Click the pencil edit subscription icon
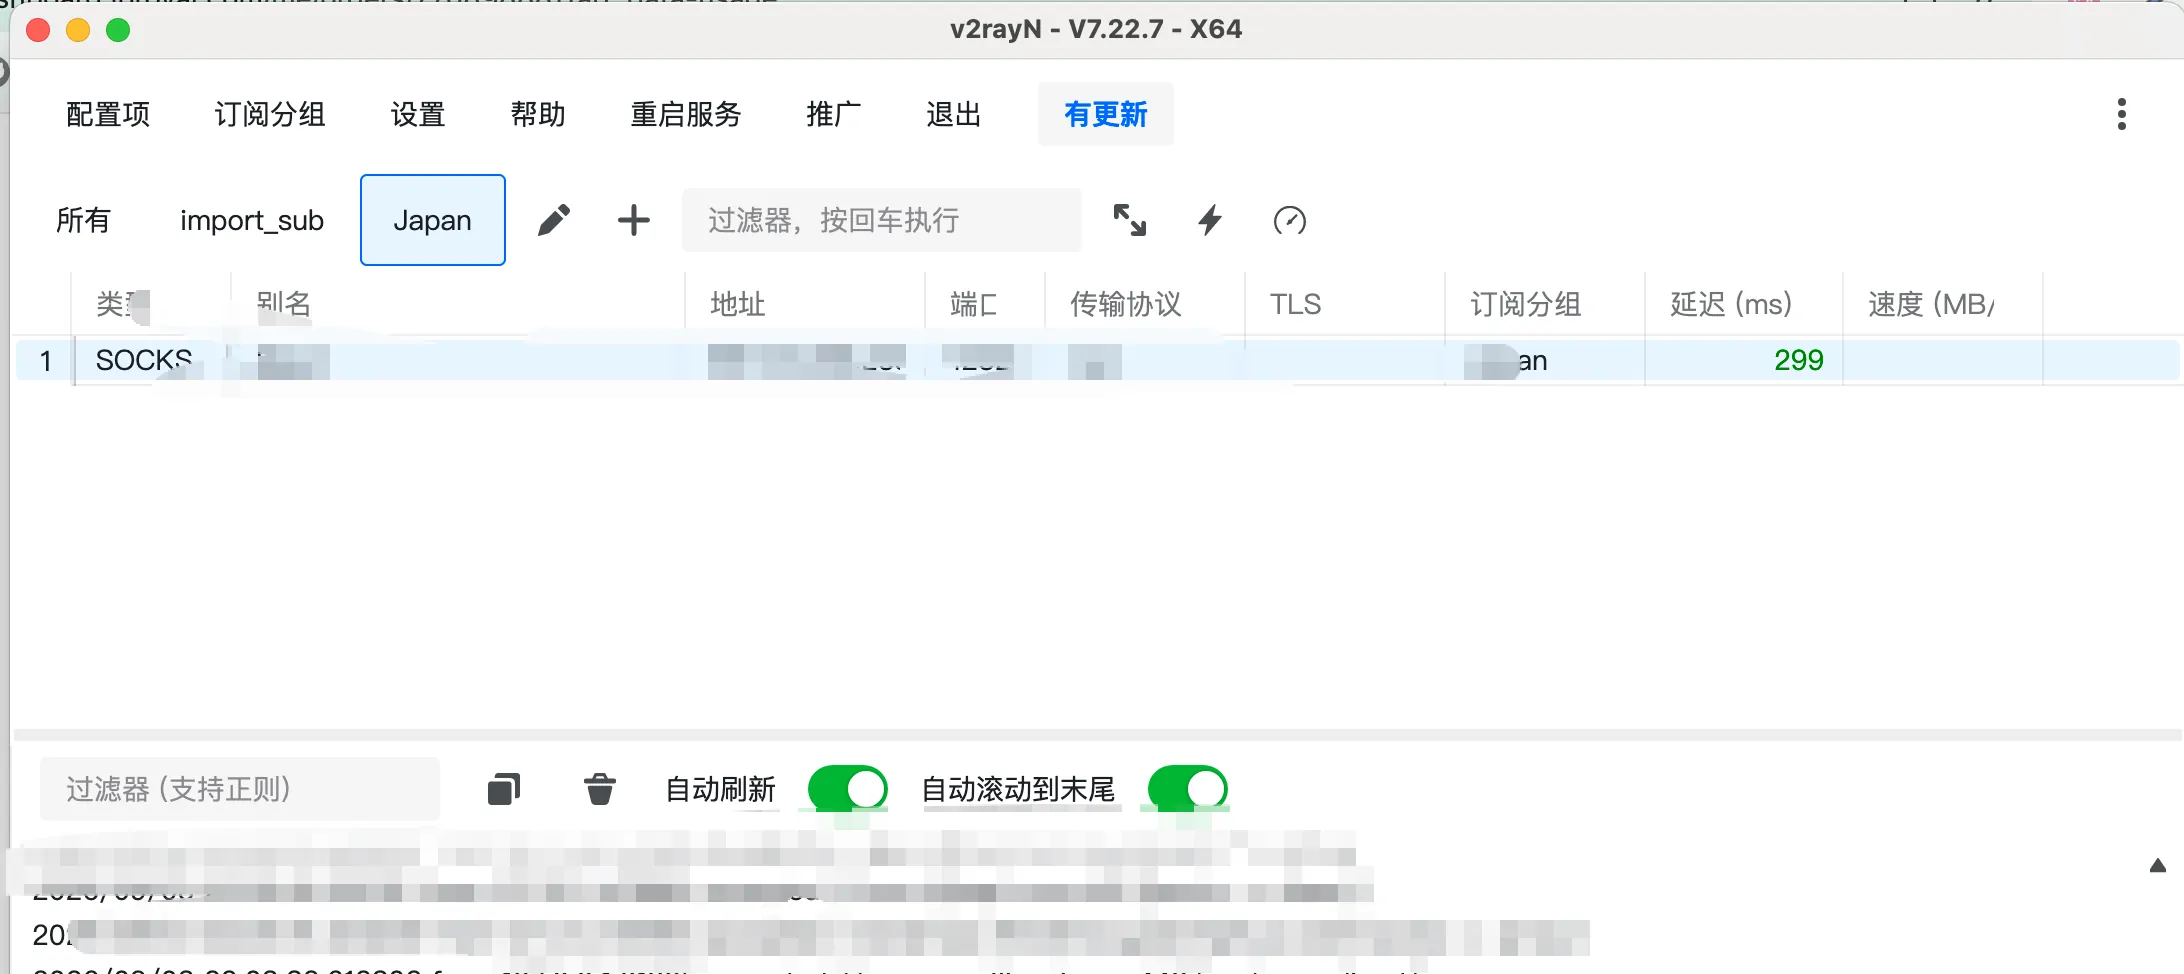 click(x=554, y=220)
